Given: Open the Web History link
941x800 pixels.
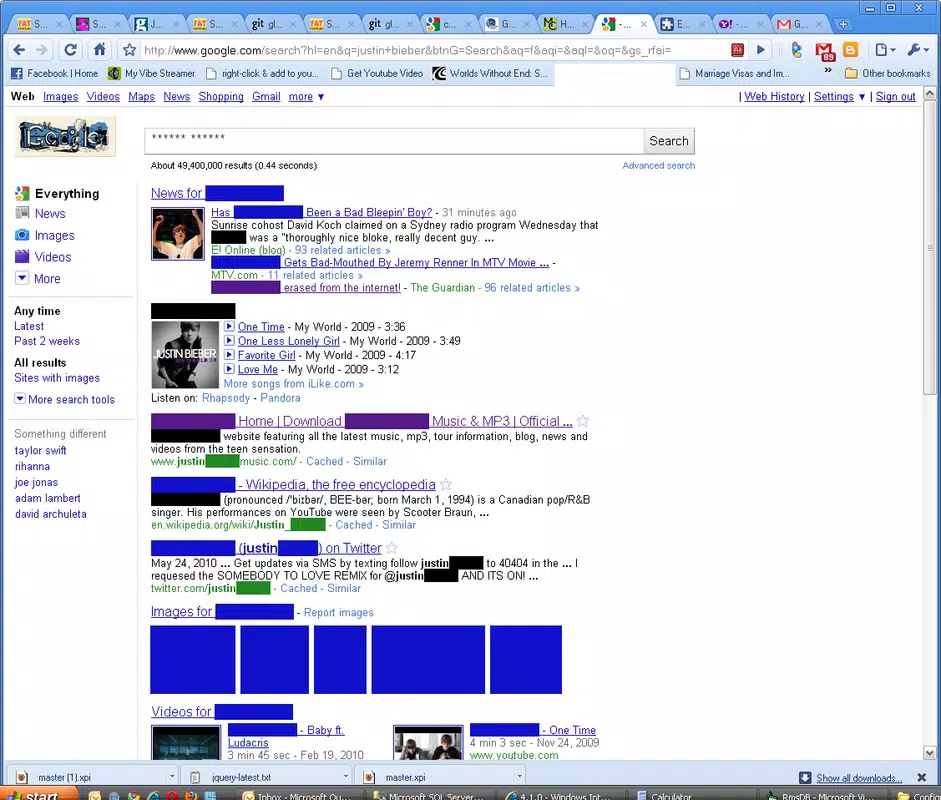Looking at the screenshot, I should click(x=774, y=97).
